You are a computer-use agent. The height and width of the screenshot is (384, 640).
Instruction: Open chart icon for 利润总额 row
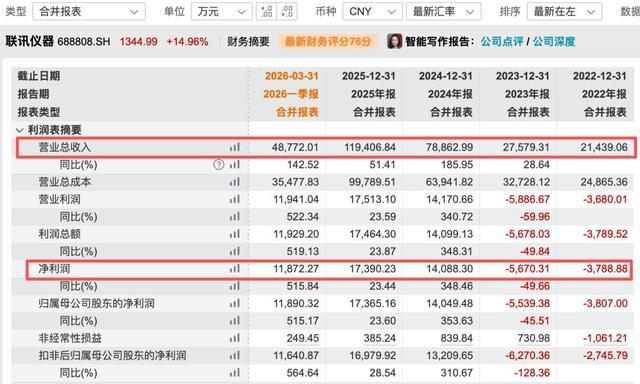point(235,234)
